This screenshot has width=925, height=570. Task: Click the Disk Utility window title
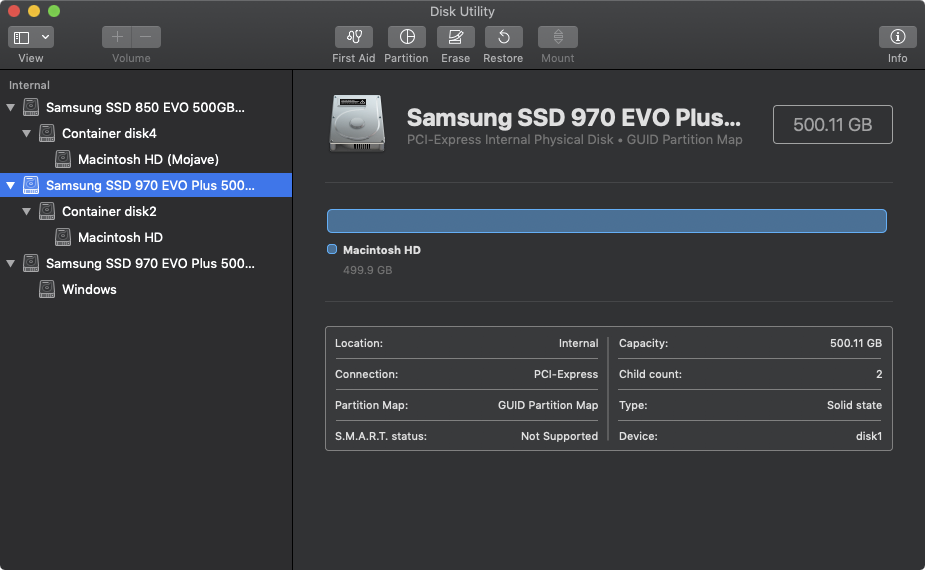(462, 11)
